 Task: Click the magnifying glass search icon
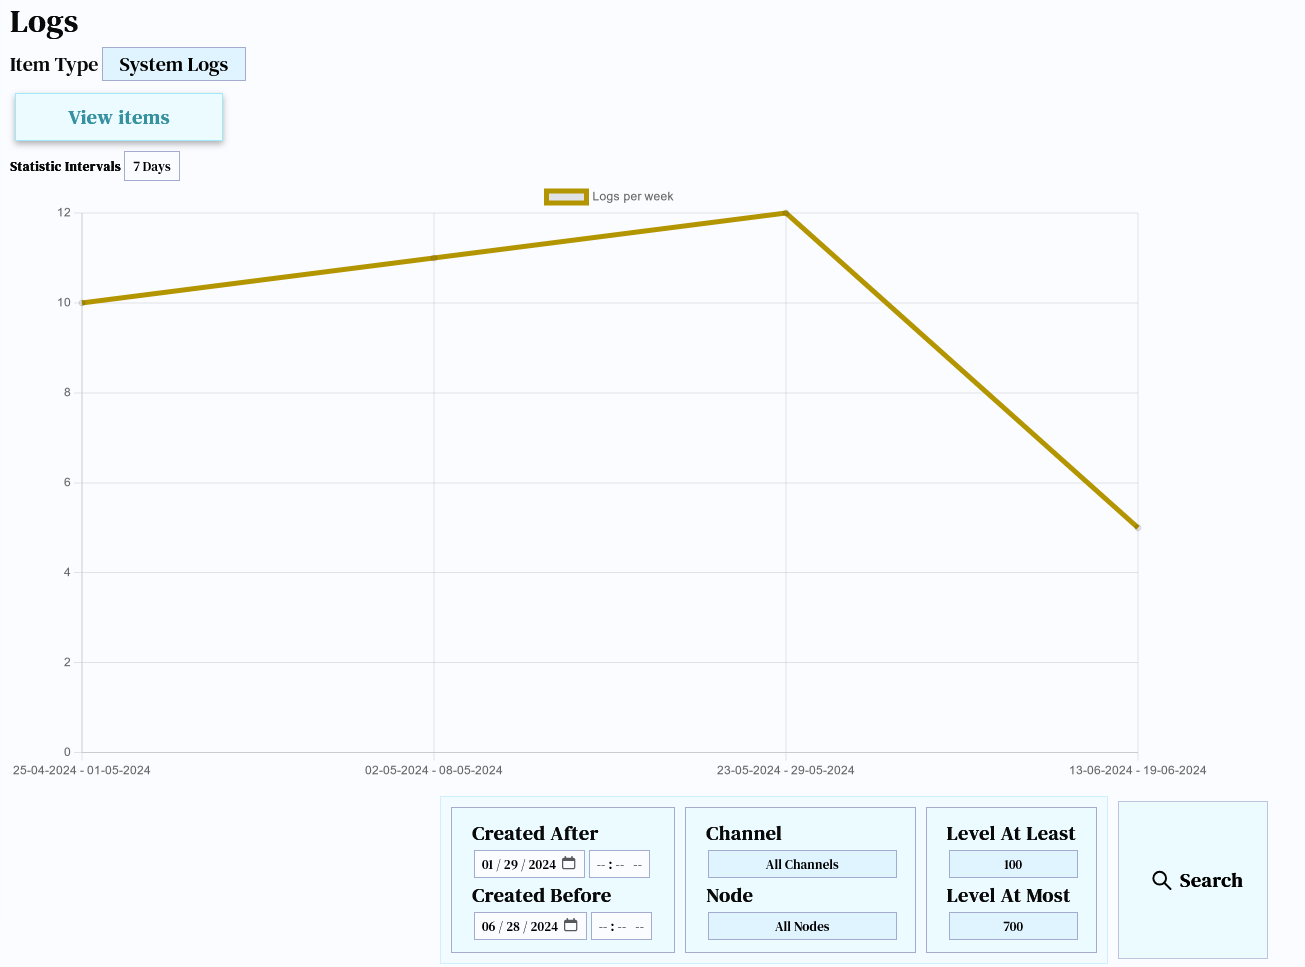click(1161, 880)
